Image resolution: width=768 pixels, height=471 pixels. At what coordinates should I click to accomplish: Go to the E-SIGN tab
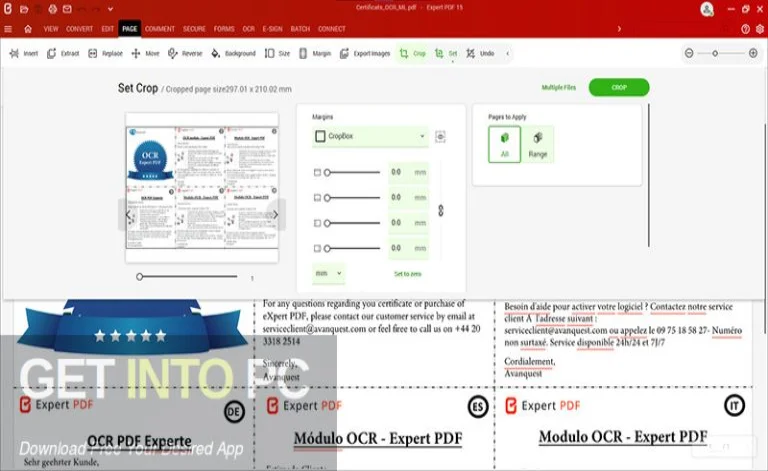(x=272, y=29)
